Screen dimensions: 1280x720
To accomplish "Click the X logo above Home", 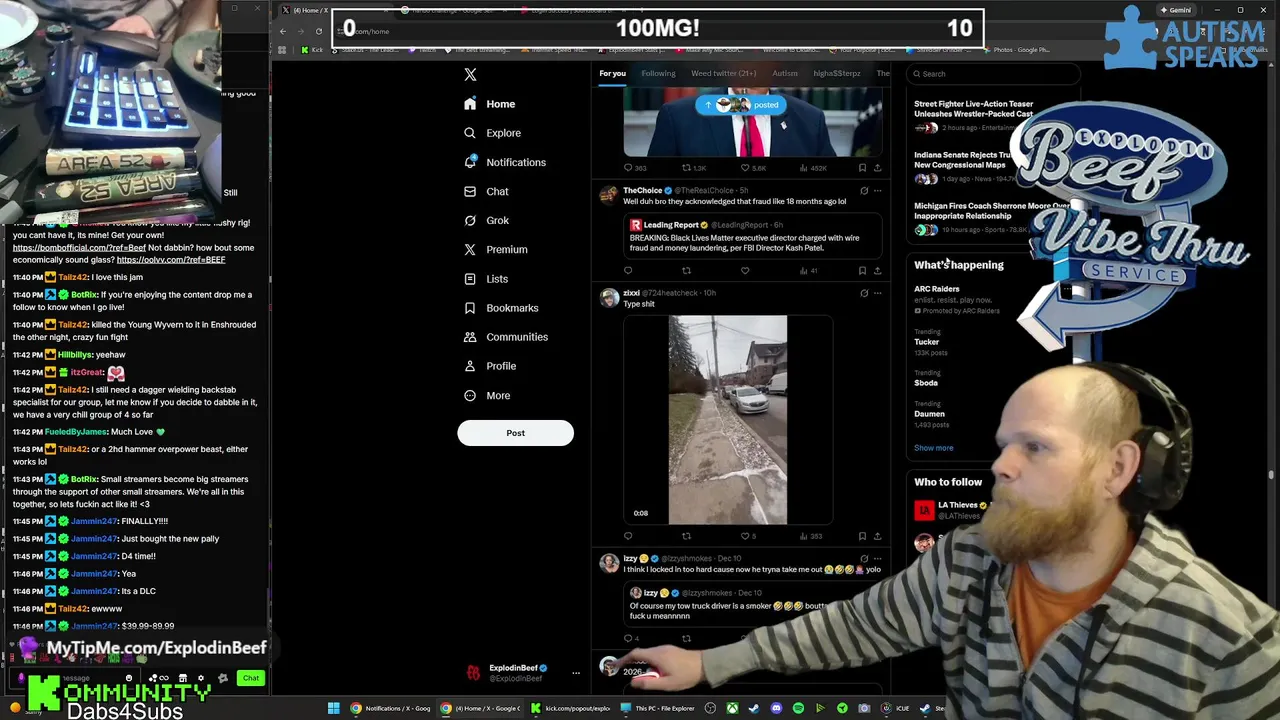I will pos(470,74).
